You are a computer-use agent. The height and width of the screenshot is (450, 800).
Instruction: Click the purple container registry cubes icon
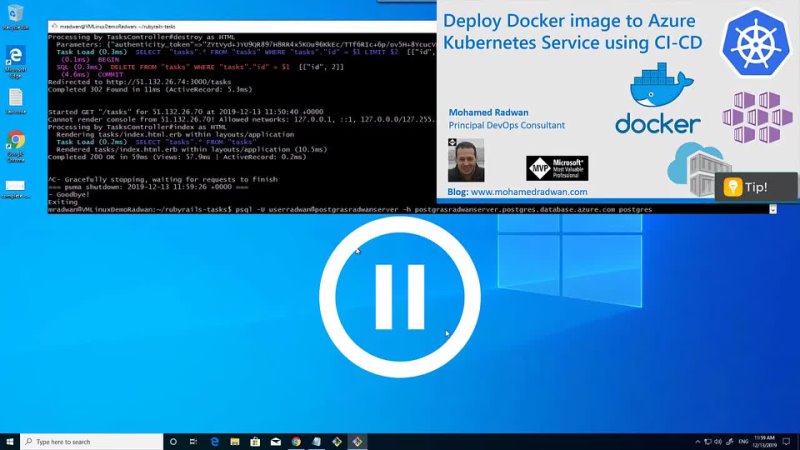click(x=758, y=117)
